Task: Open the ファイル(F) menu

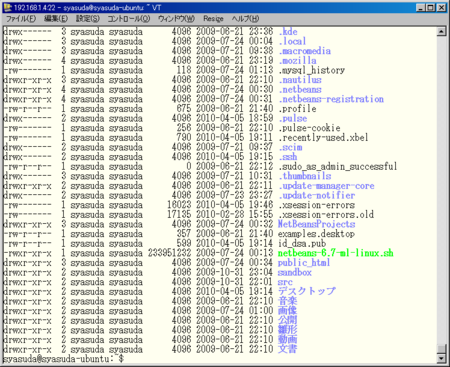Action: [21, 18]
